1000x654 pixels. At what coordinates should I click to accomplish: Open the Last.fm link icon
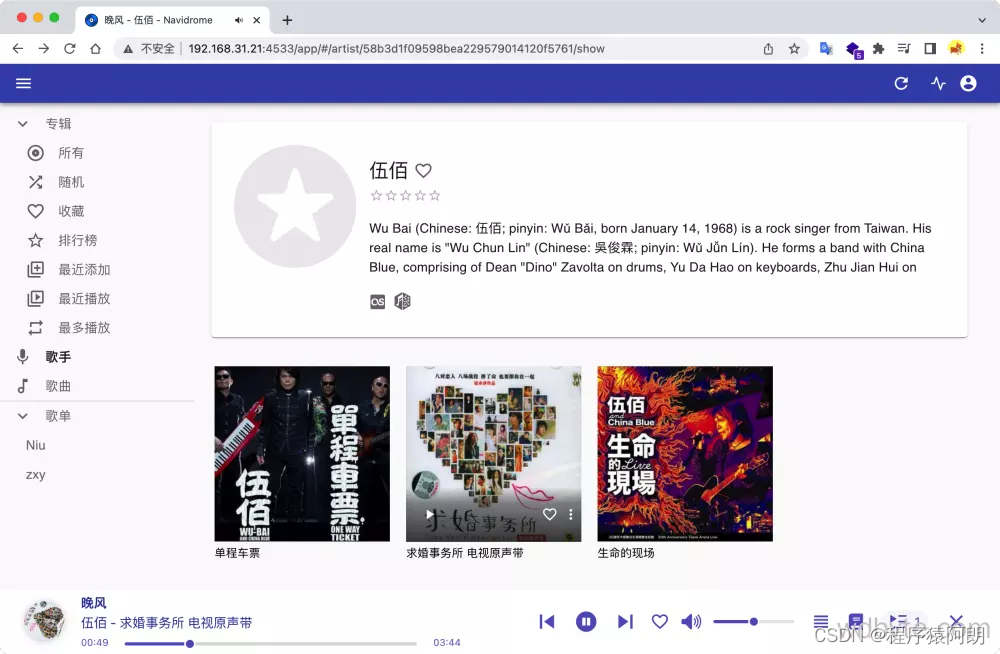[x=378, y=302]
